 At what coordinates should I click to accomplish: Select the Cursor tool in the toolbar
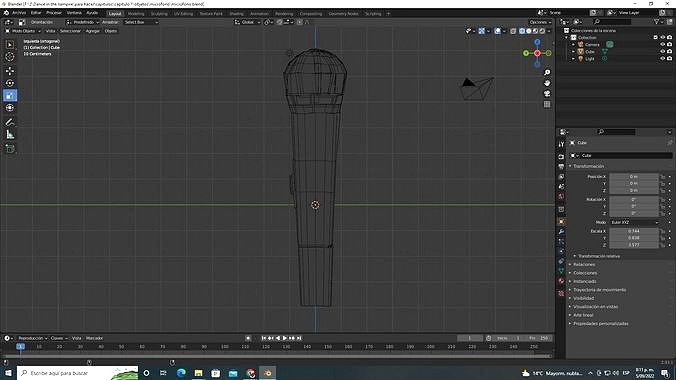[10, 57]
